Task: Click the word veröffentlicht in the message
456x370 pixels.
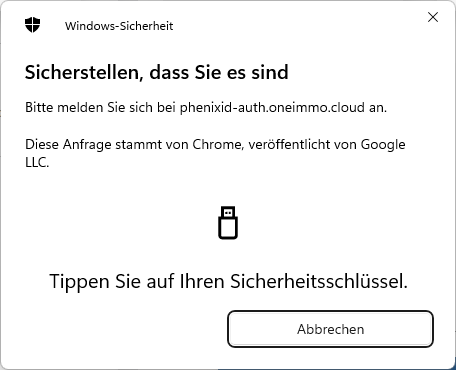Action: coord(302,144)
